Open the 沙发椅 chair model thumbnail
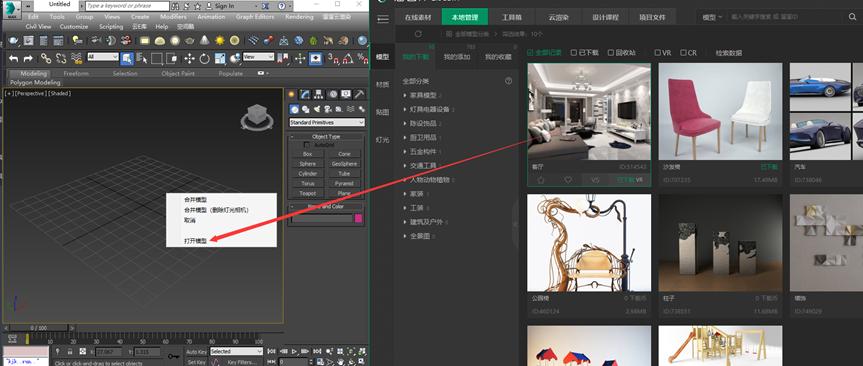Screen dimensions: 863x366 (x=720, y=111)
